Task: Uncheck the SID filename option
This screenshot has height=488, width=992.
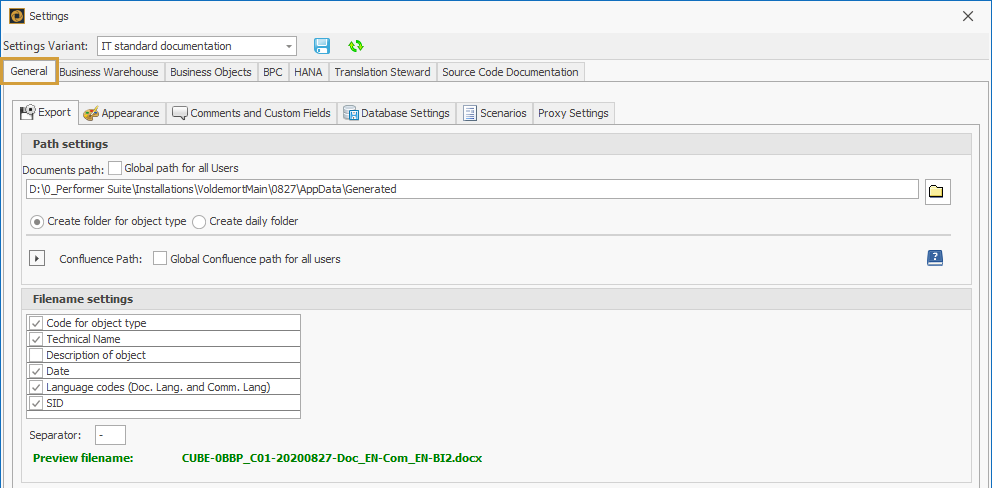Action: [37, 403]
